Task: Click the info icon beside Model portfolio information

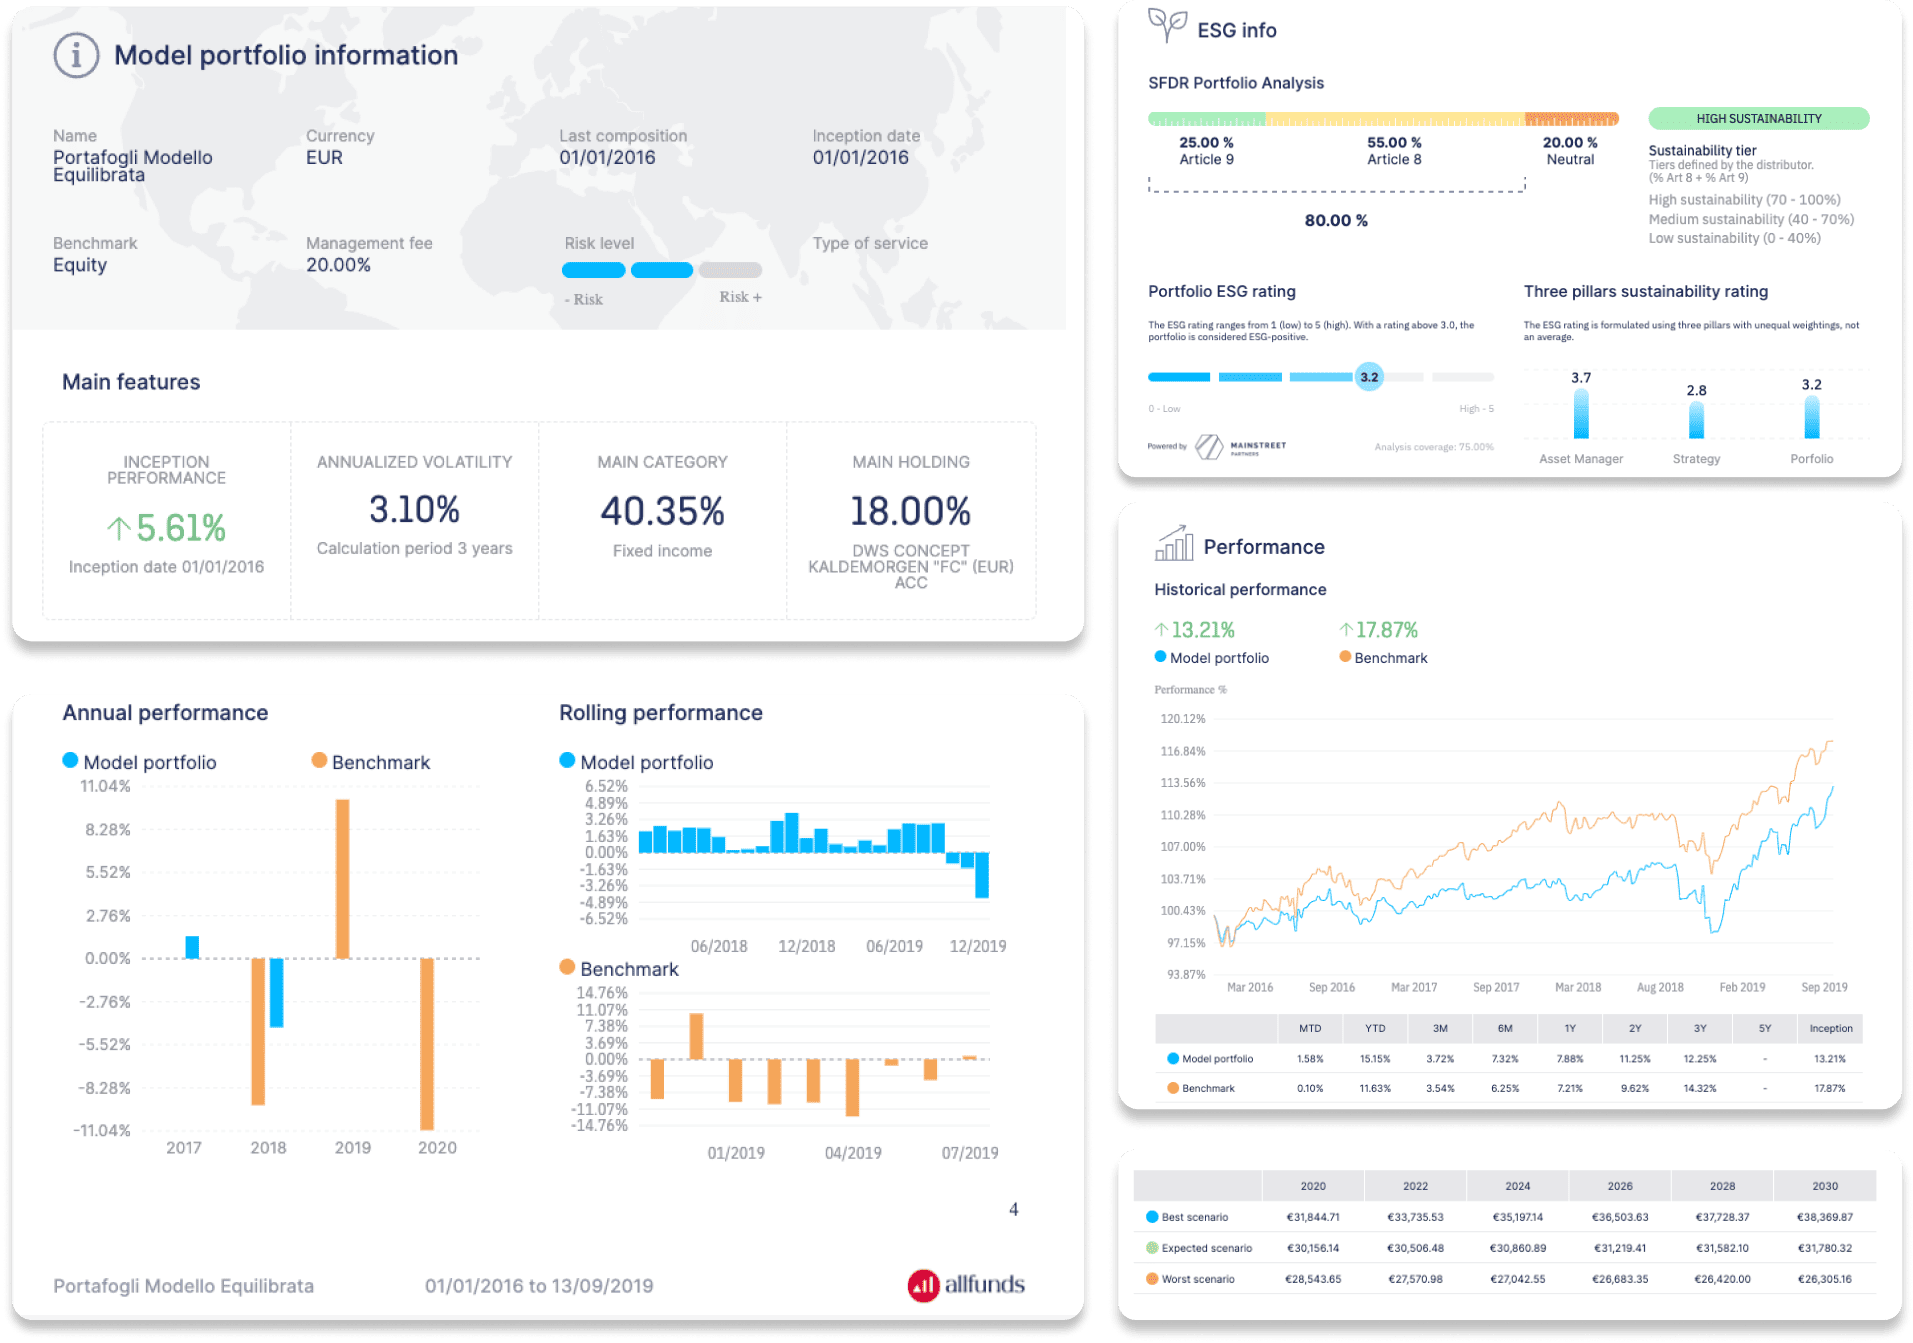Action: click(x=76, y=55)
